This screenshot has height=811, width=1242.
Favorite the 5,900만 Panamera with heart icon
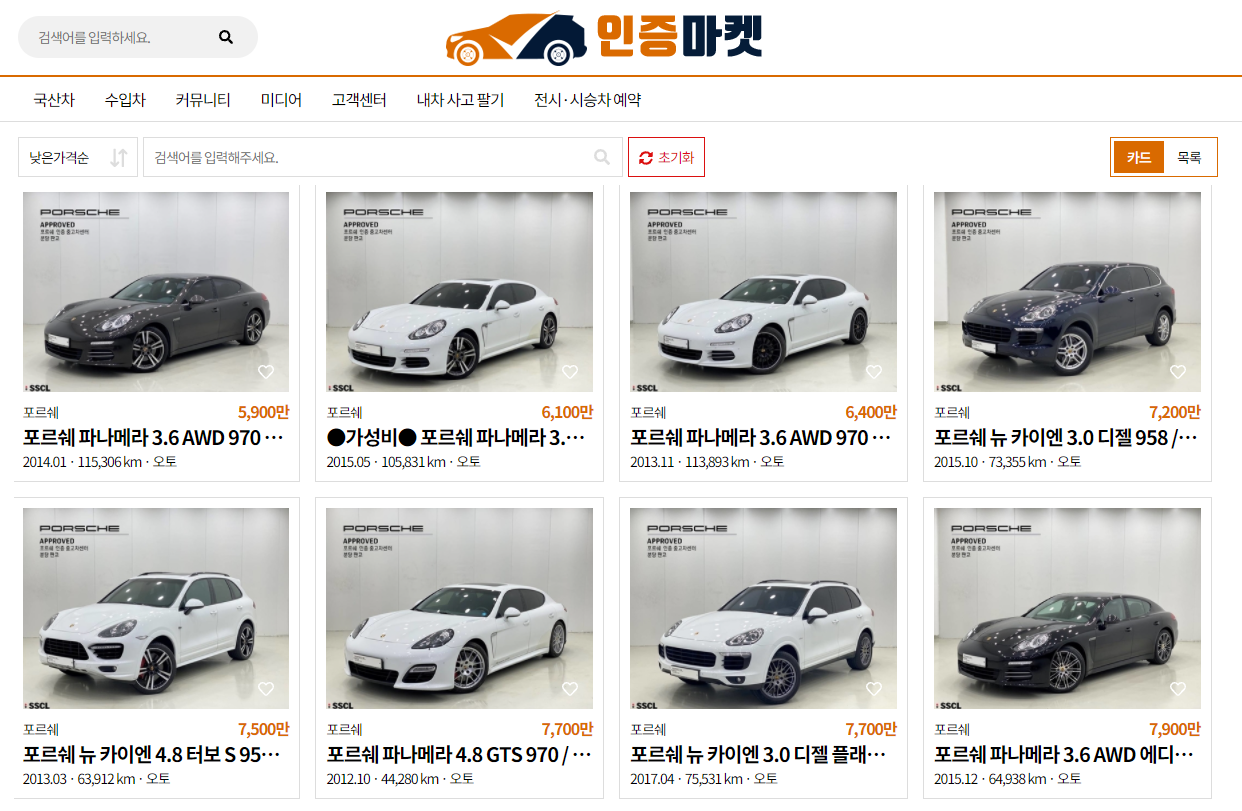coord(266,372)
